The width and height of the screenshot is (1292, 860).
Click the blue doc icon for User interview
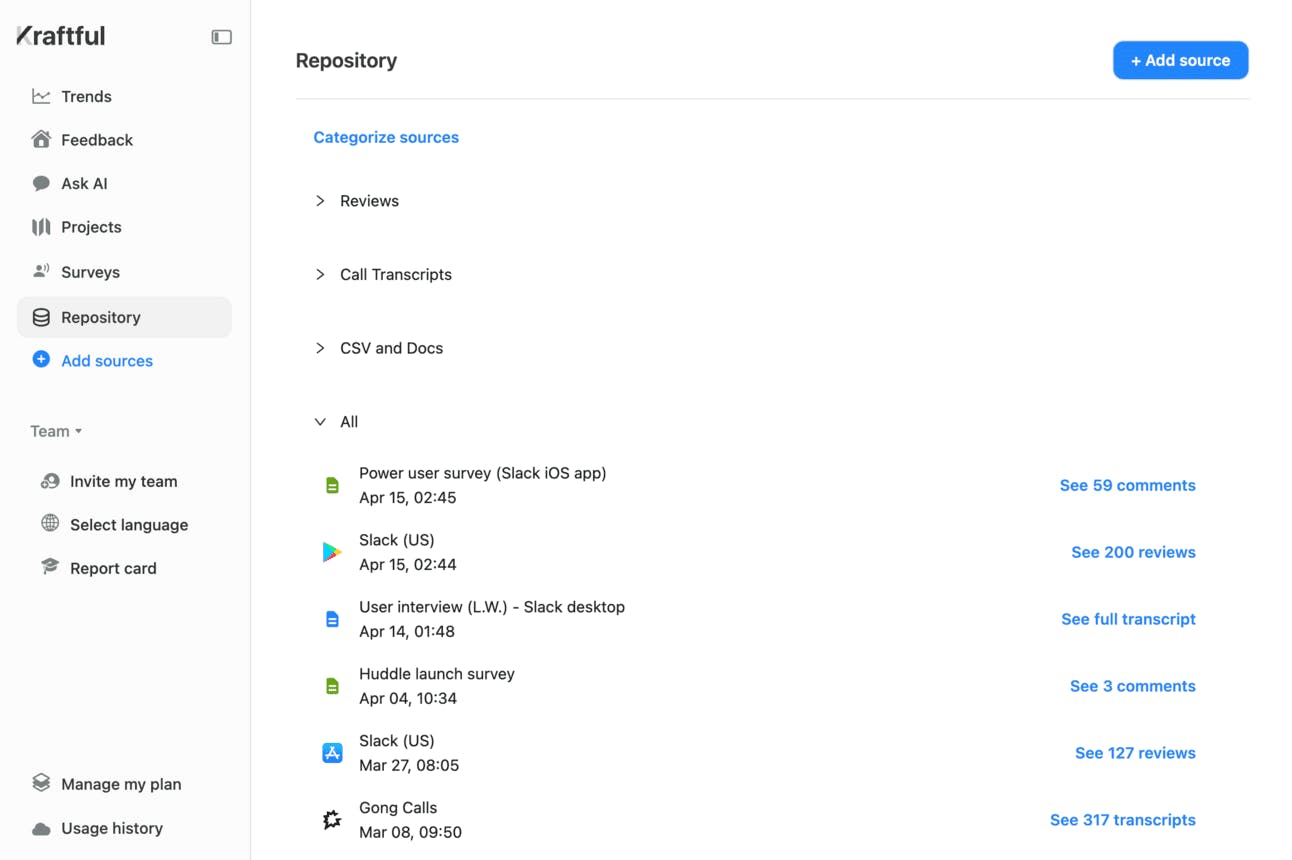pos(332,620)
